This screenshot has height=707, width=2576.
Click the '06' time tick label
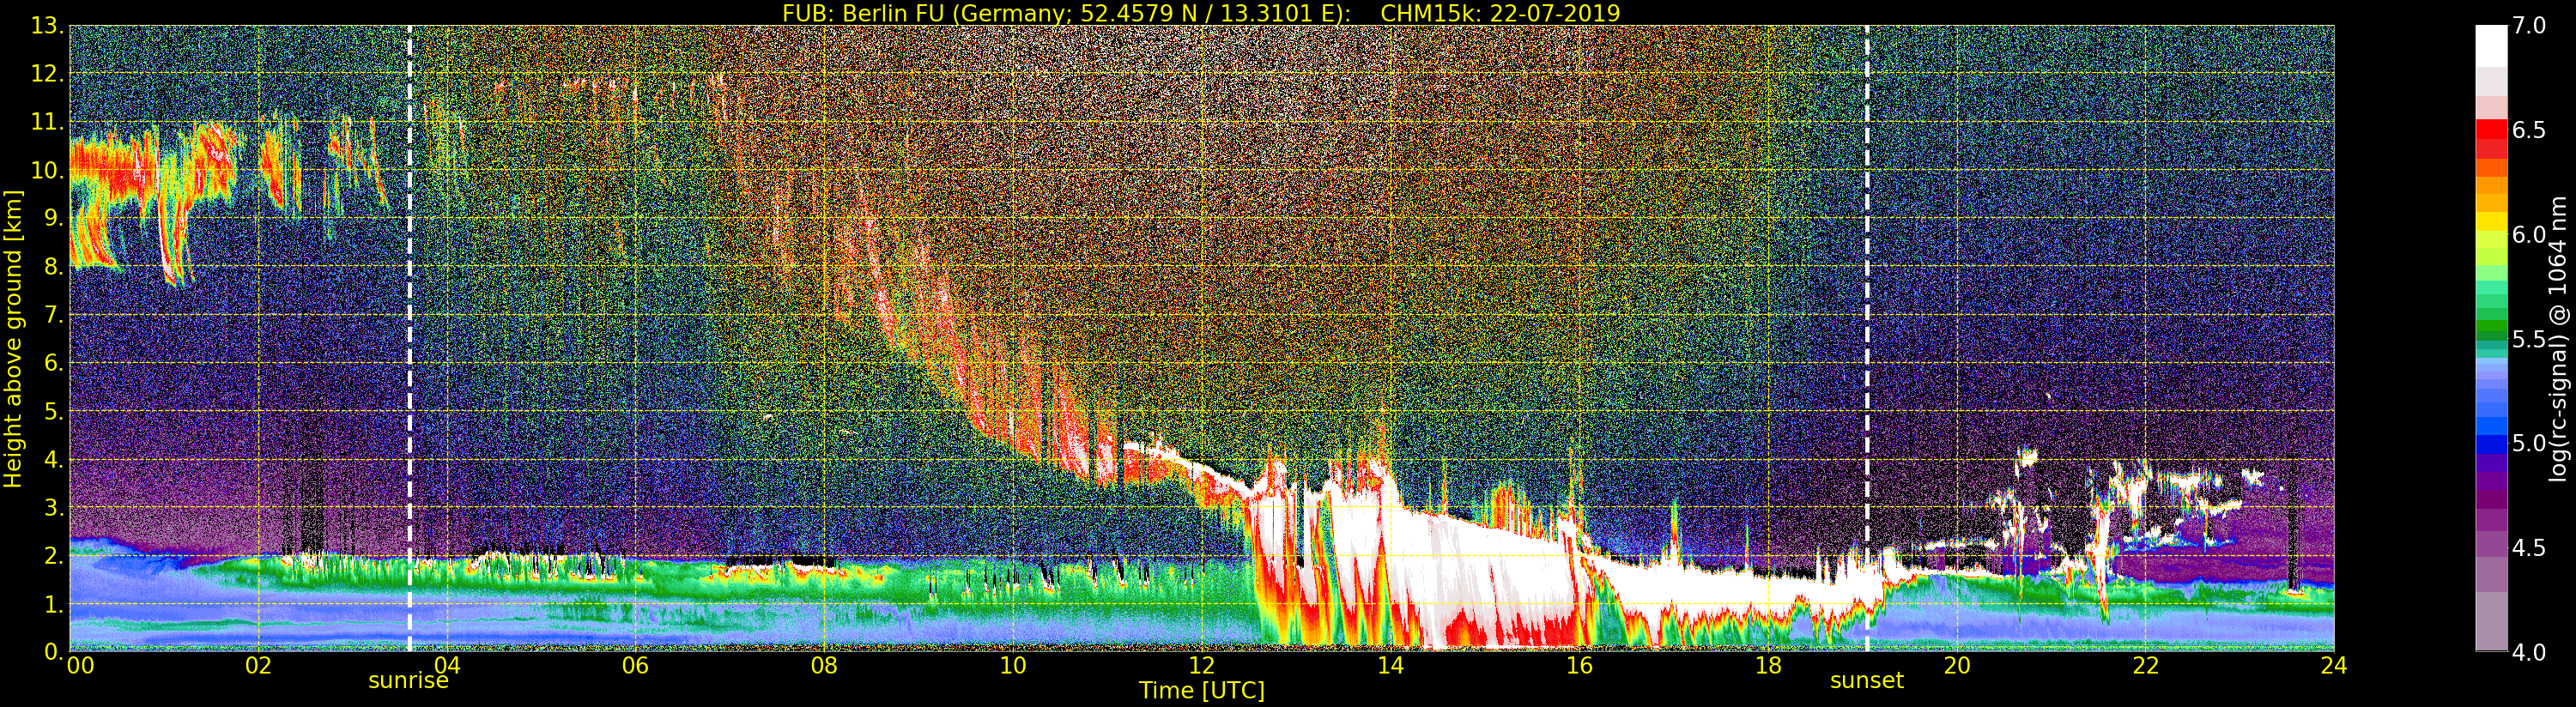(x=636, y=666)
